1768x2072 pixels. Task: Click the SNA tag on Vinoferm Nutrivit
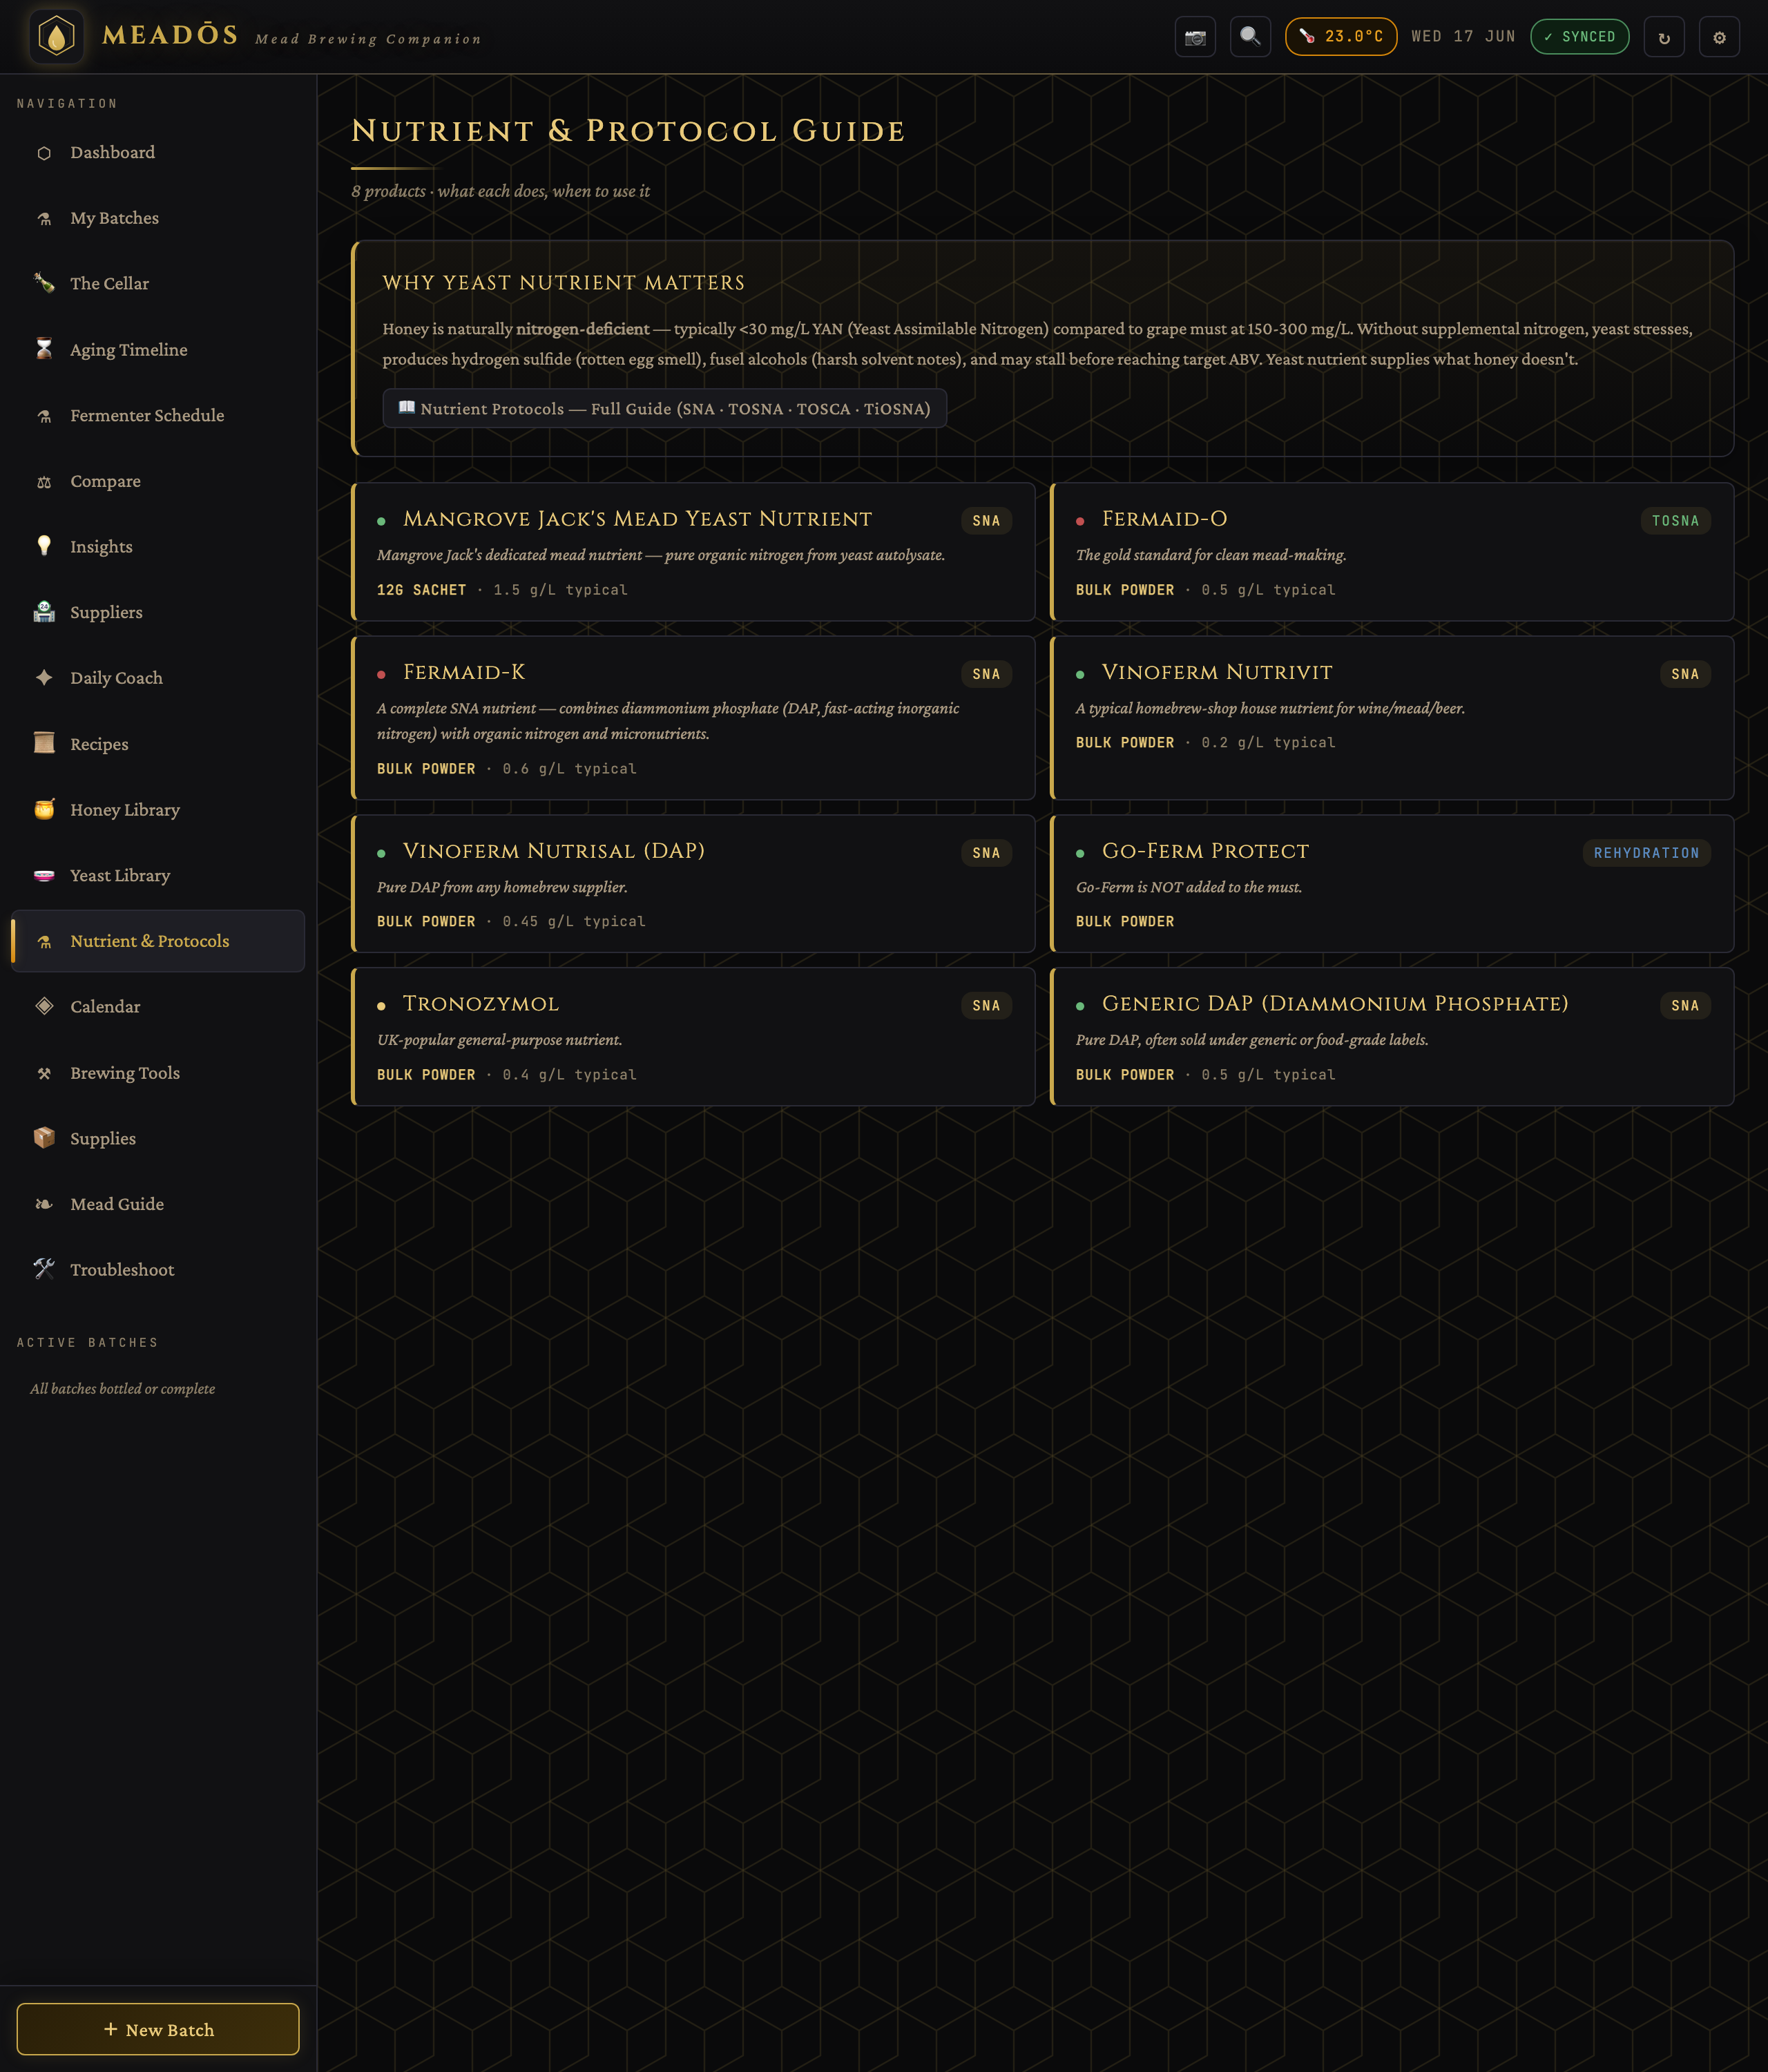click(1685, 674)
